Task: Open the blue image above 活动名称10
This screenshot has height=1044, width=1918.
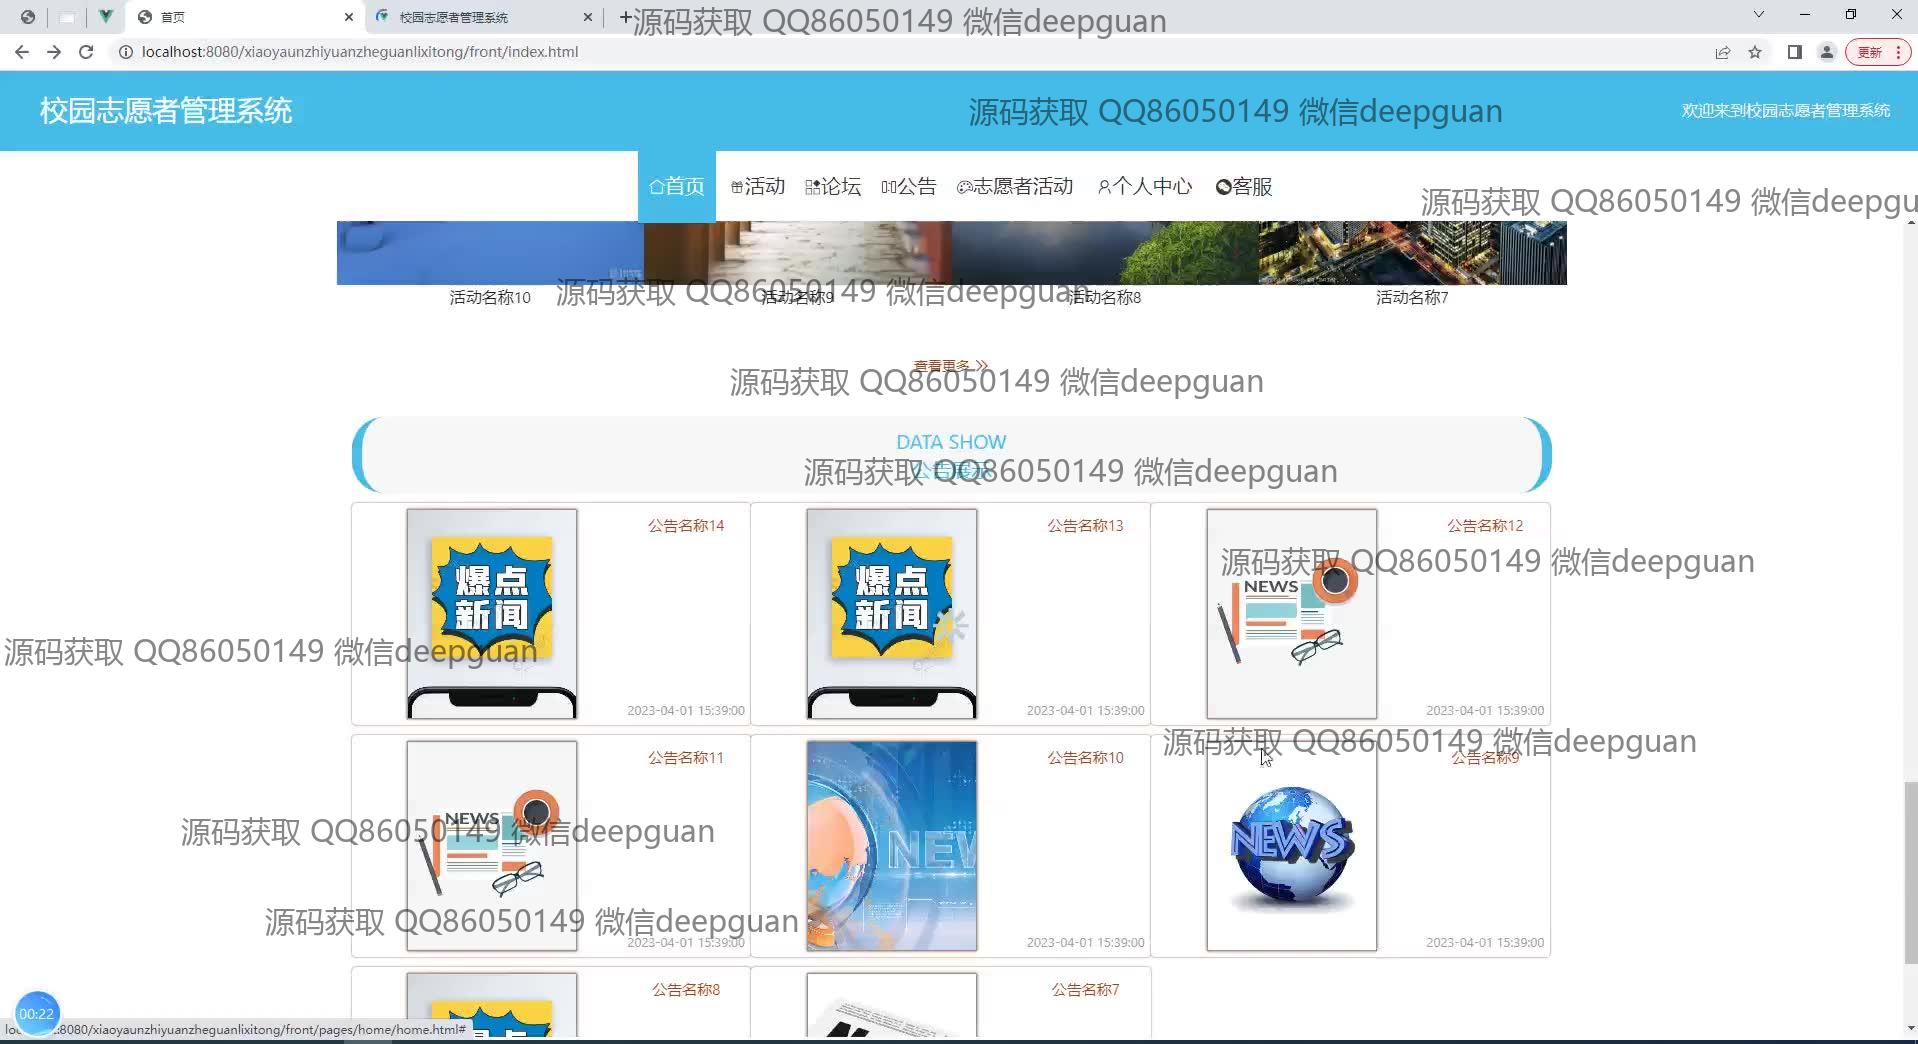Action: (x=490, y=253)
